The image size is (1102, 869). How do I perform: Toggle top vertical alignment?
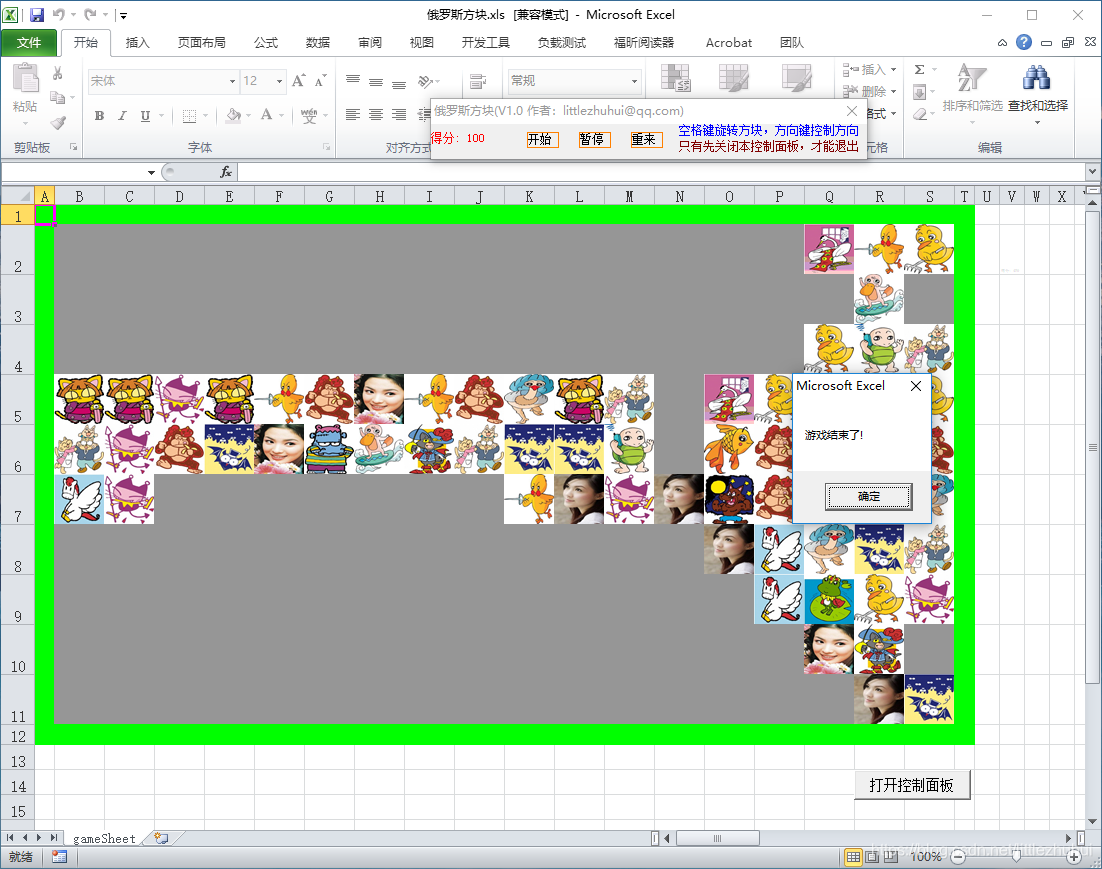point(353,81)
